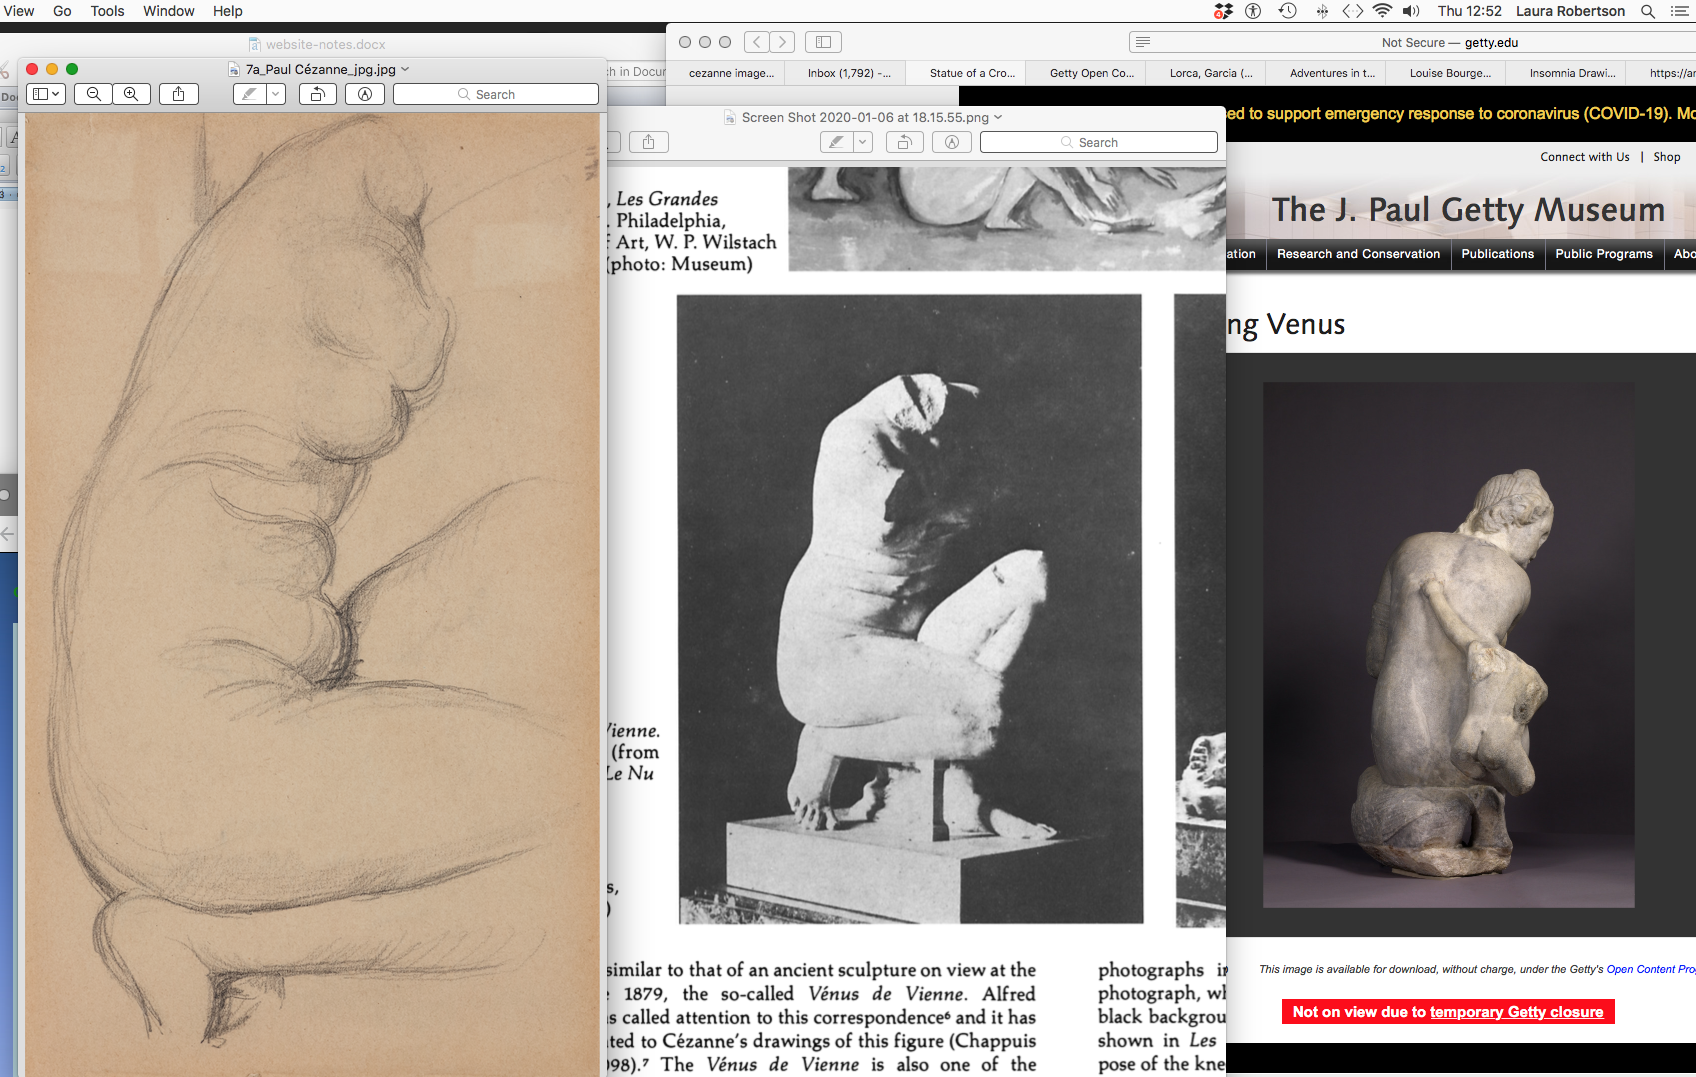The image size is (1696, 1077).
Task: Click Thu 12:52 clock in menu bar
Action: pyautogui.click(x=1469, y=11)
